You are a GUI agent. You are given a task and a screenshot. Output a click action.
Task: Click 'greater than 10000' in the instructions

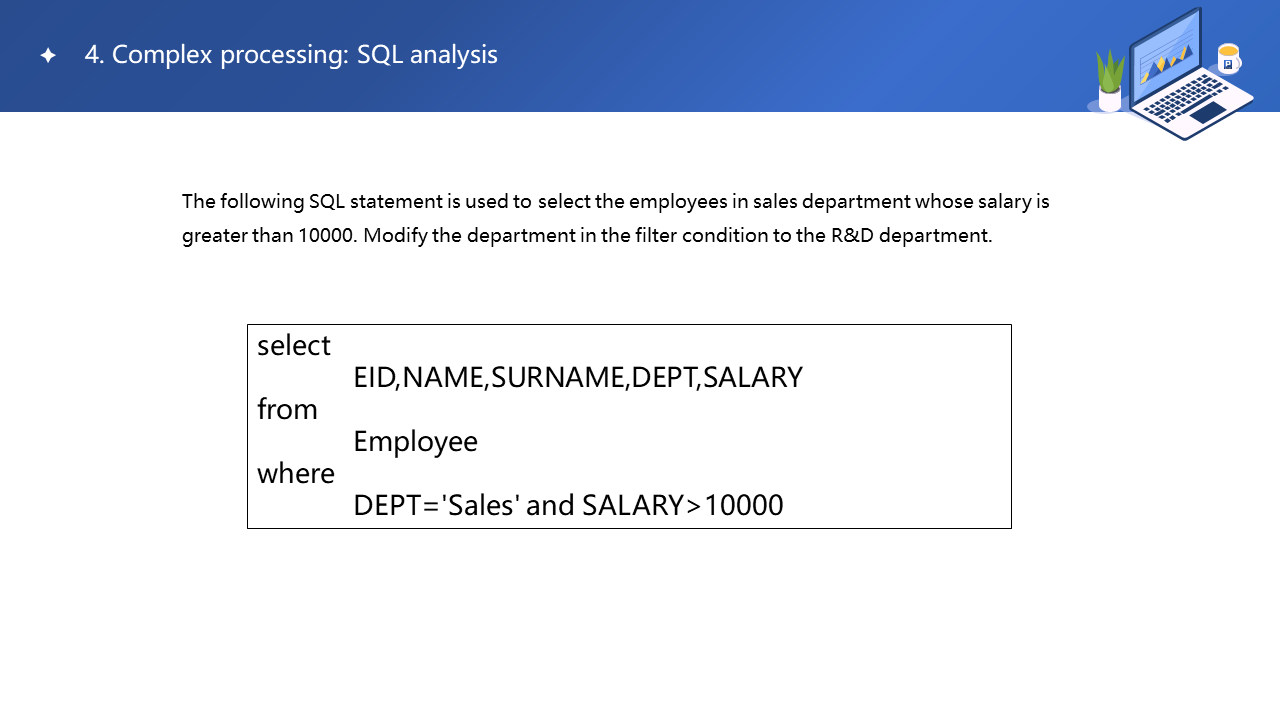click(x=267, y=237)
